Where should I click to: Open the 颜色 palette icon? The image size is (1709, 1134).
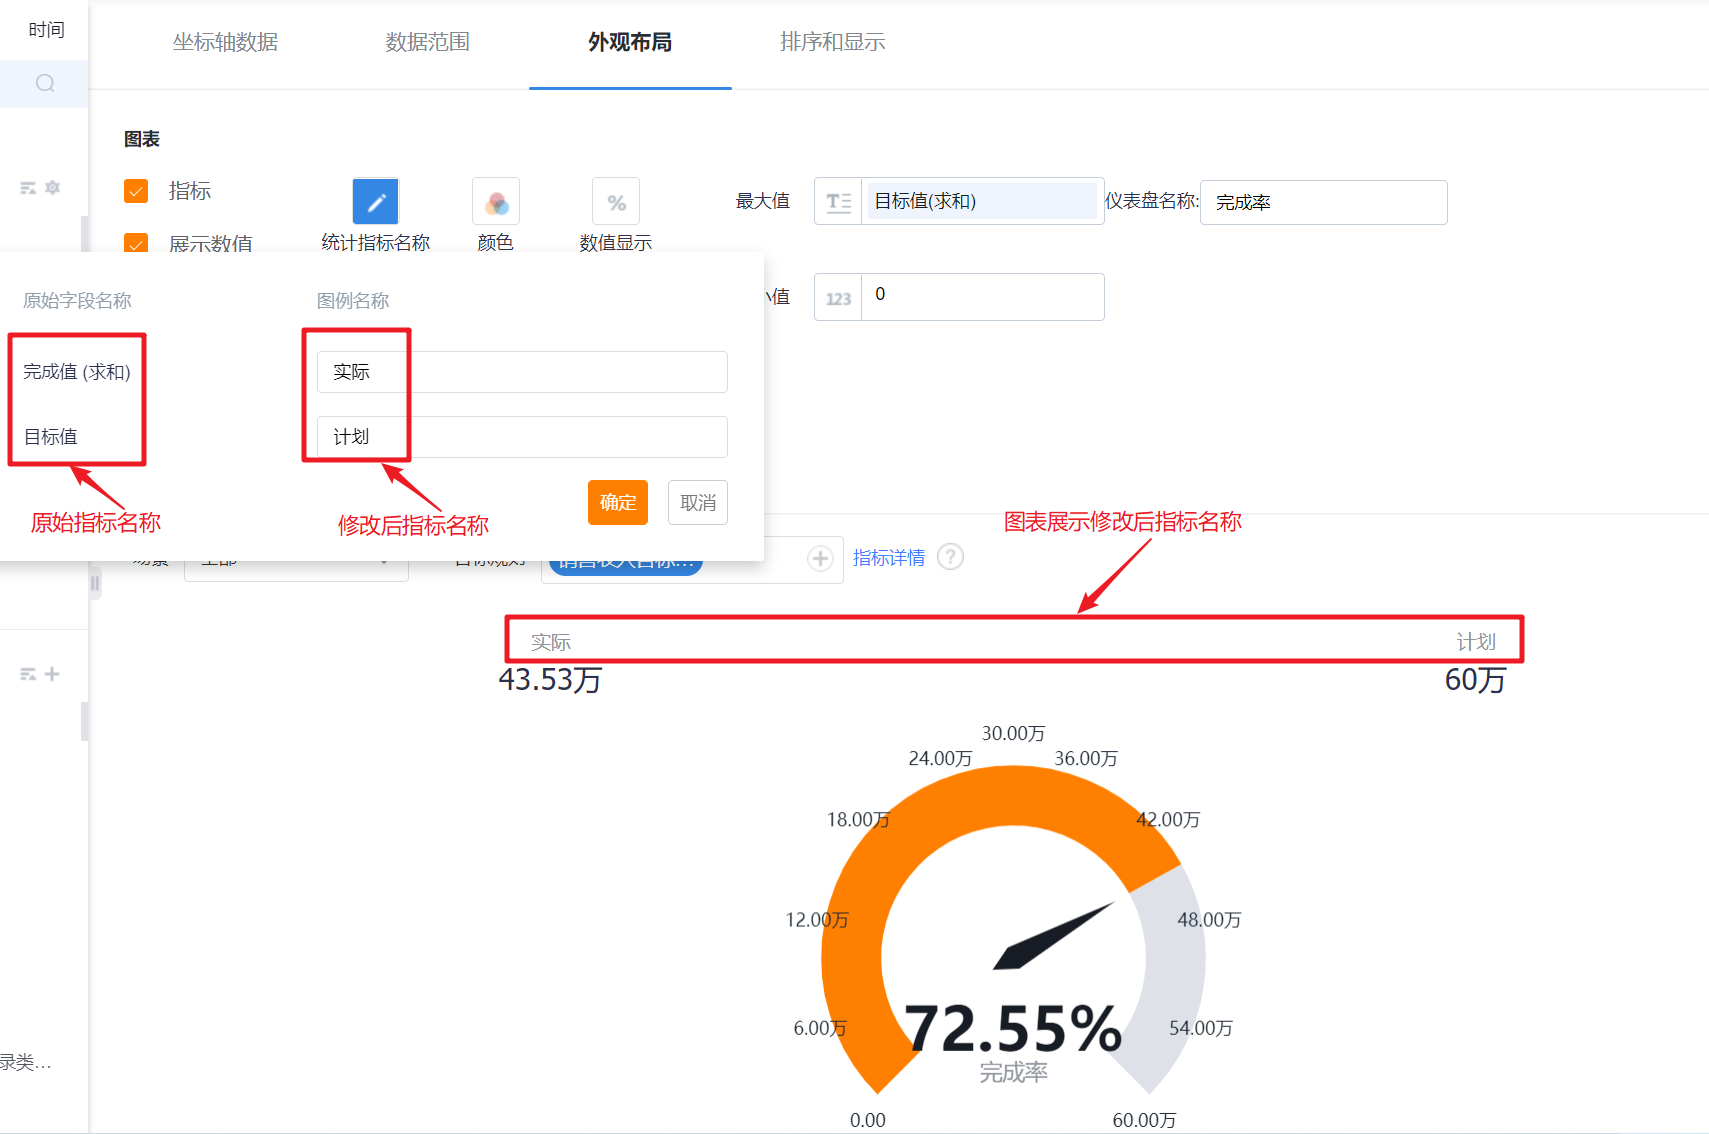[x=496, y=202]
